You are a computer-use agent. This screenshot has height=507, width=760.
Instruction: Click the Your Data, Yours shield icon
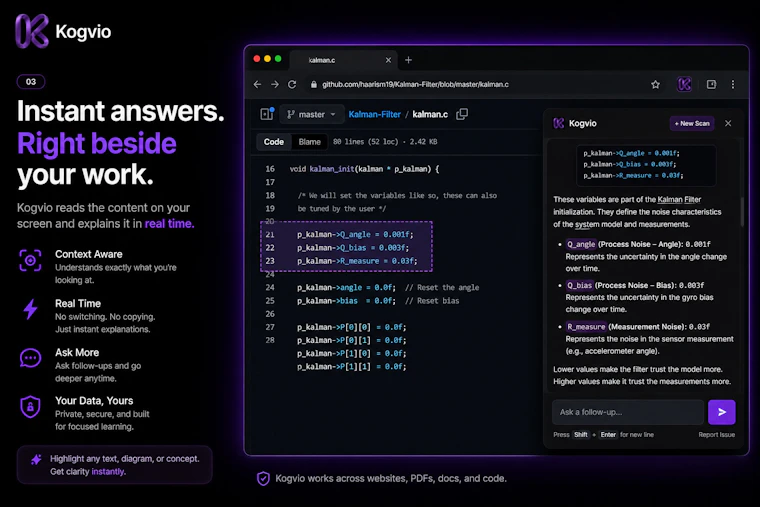click(x=30, y=407)
